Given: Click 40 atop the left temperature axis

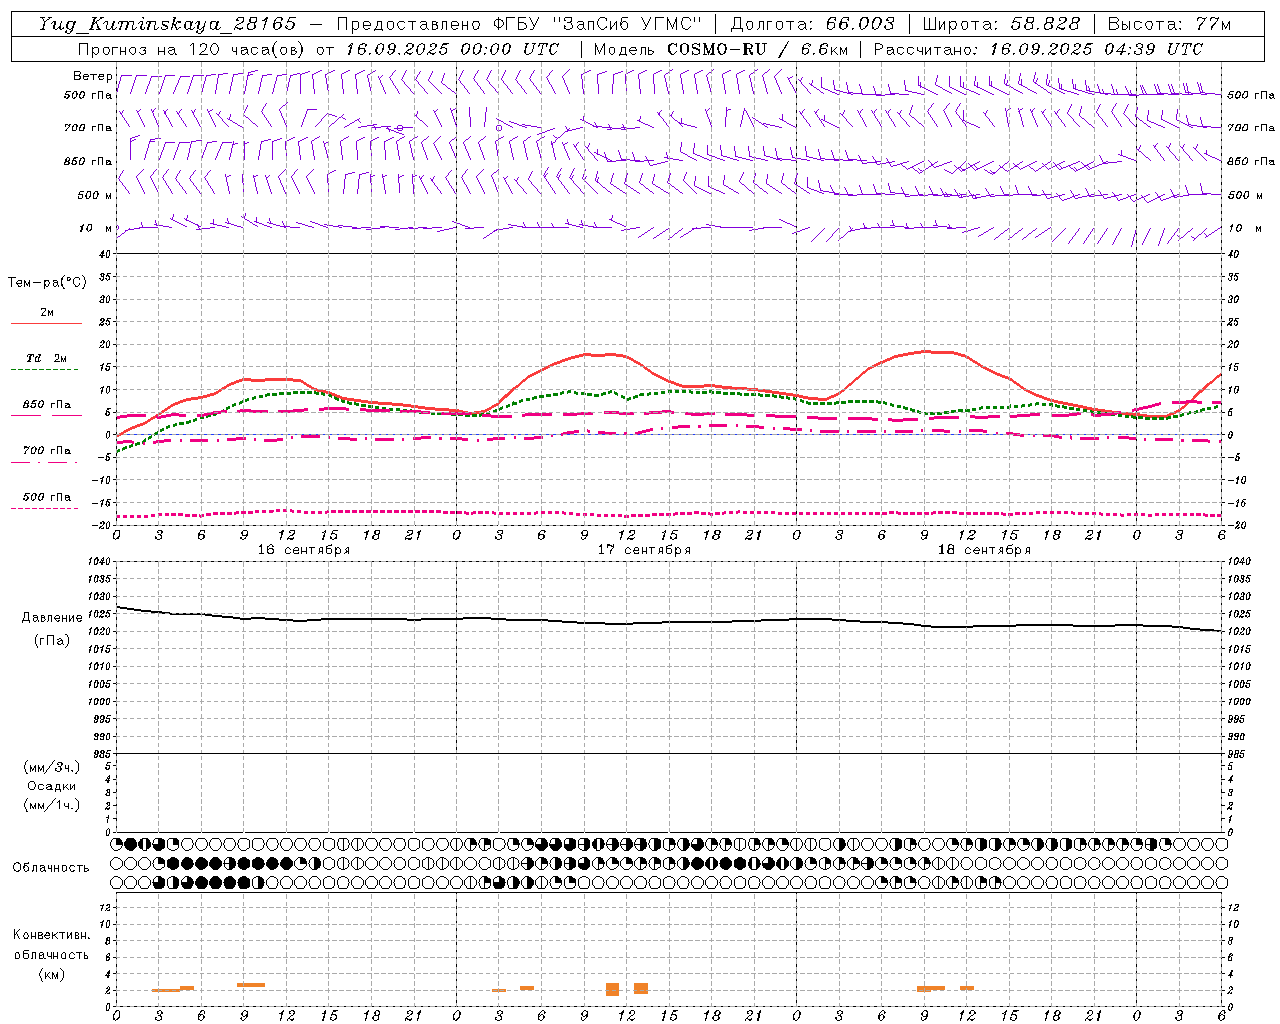Looking at the screenshot, I should tap(105, 254).
